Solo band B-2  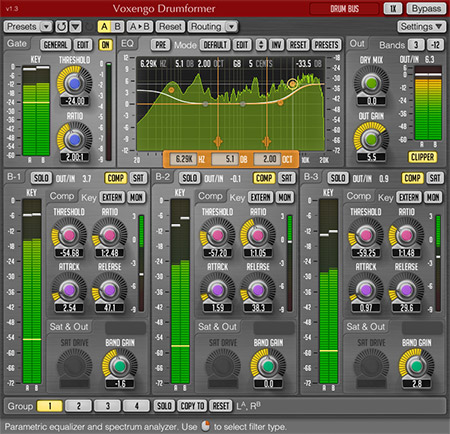190,178
